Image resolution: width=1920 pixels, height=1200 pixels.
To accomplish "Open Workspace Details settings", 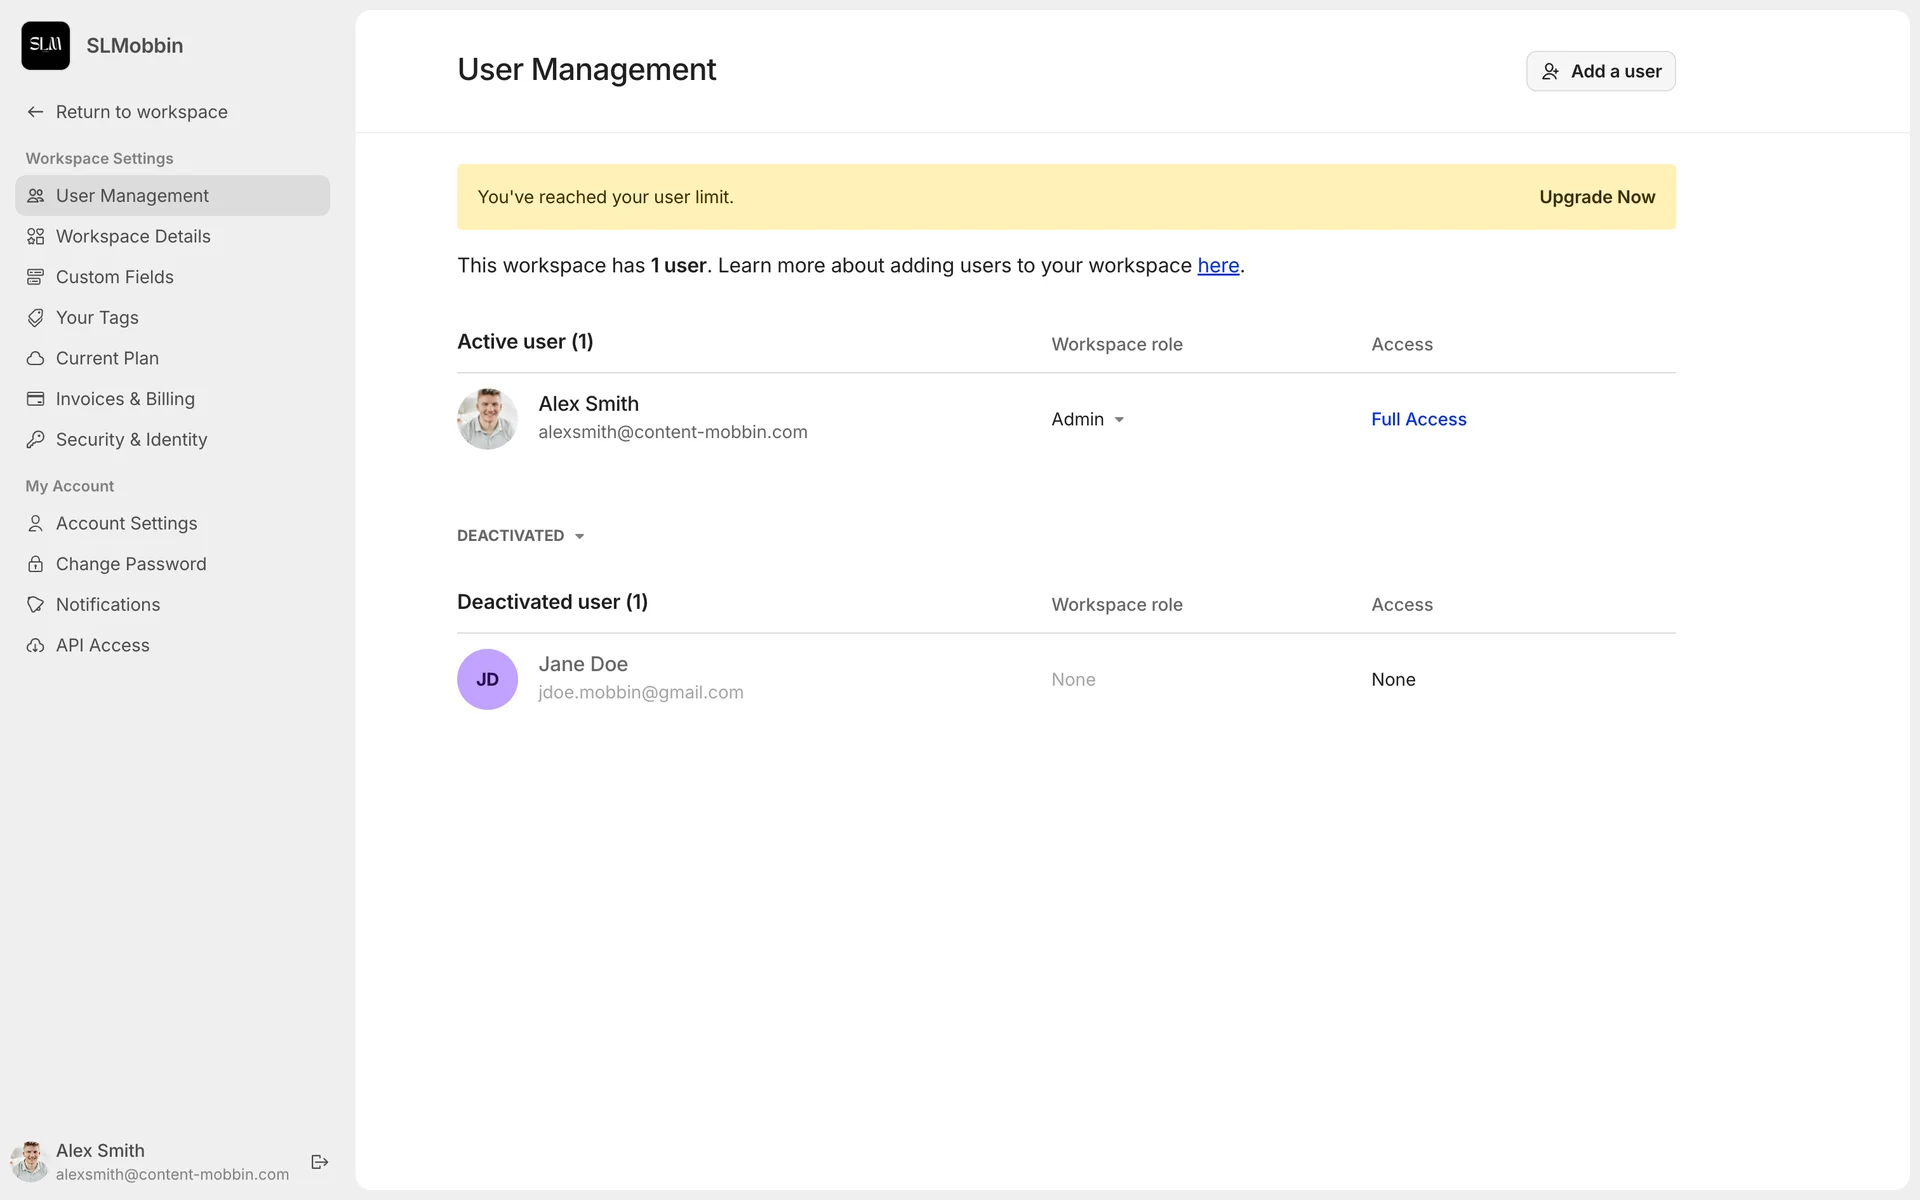I will tap(133, 236).
